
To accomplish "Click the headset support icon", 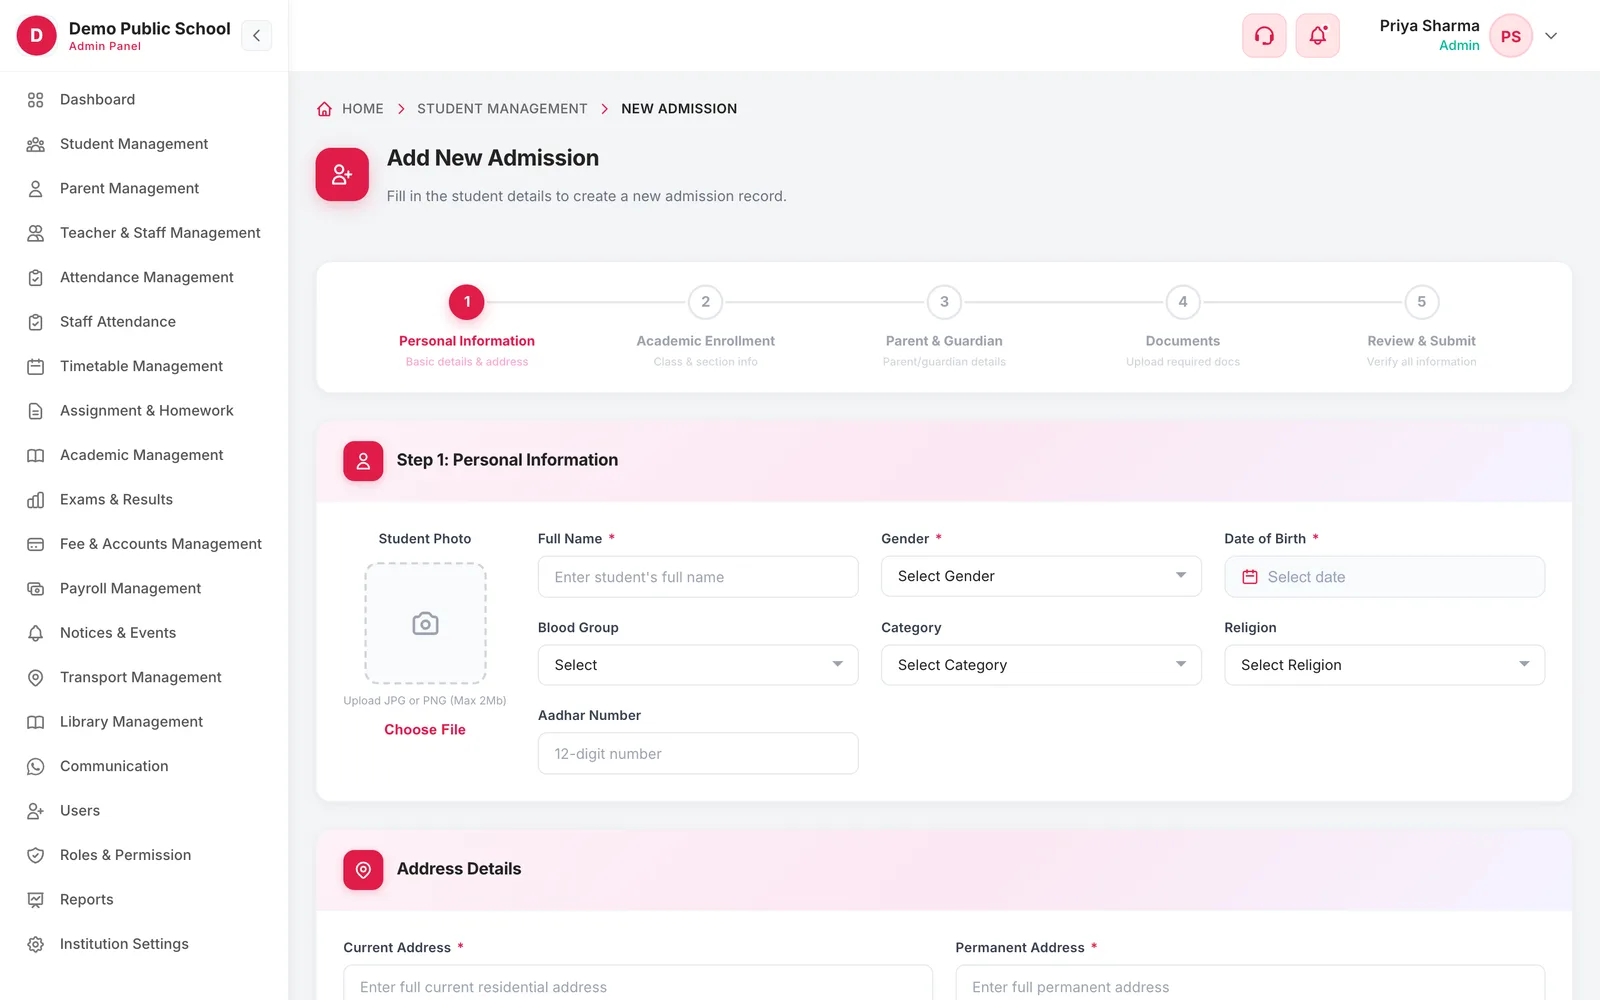I will (1264, 36).
